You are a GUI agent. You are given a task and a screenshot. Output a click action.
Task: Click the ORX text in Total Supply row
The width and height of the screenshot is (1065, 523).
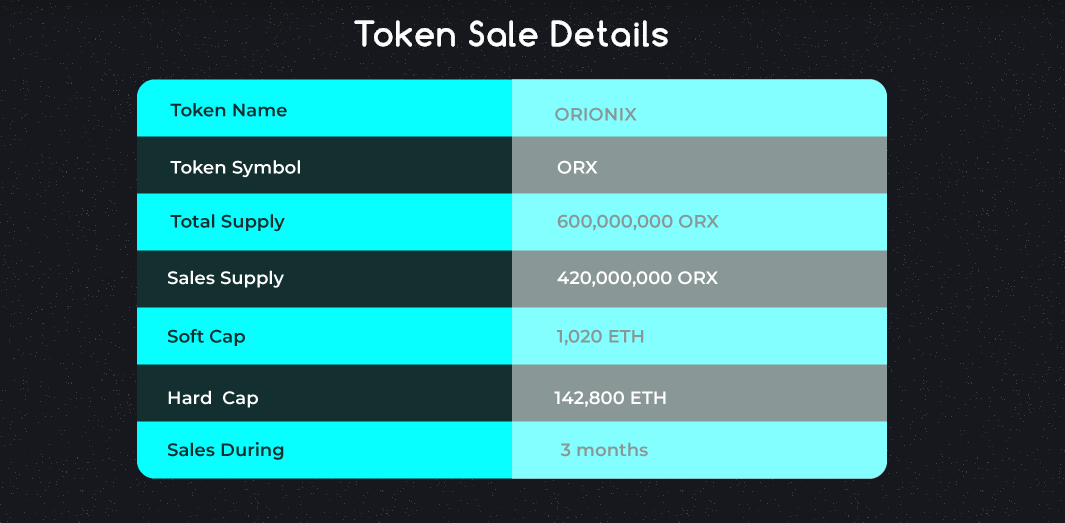tap(698, 222)
